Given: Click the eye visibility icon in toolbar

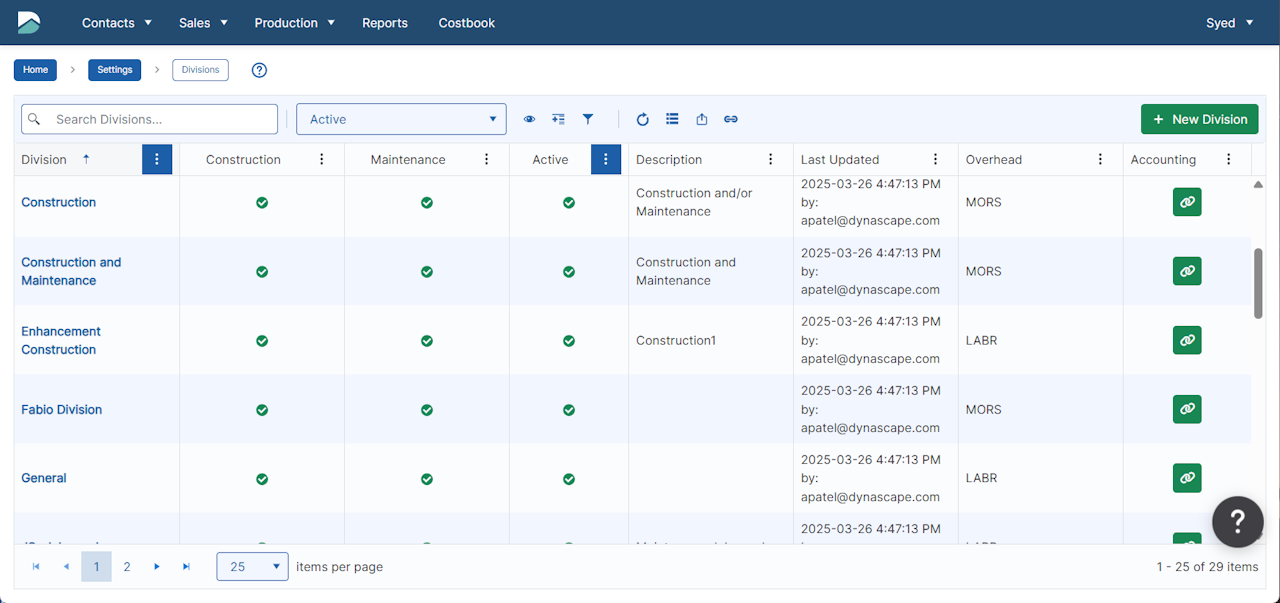Looking at the screenshot, I should [529, 119].
